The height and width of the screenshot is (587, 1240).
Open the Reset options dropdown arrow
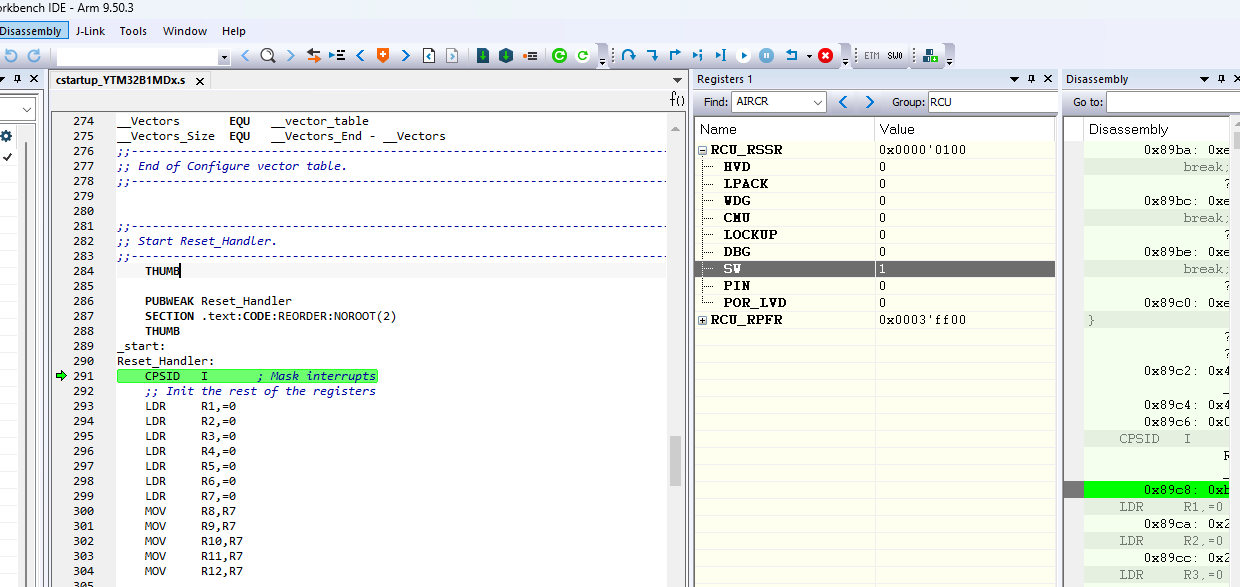point(809,57)
